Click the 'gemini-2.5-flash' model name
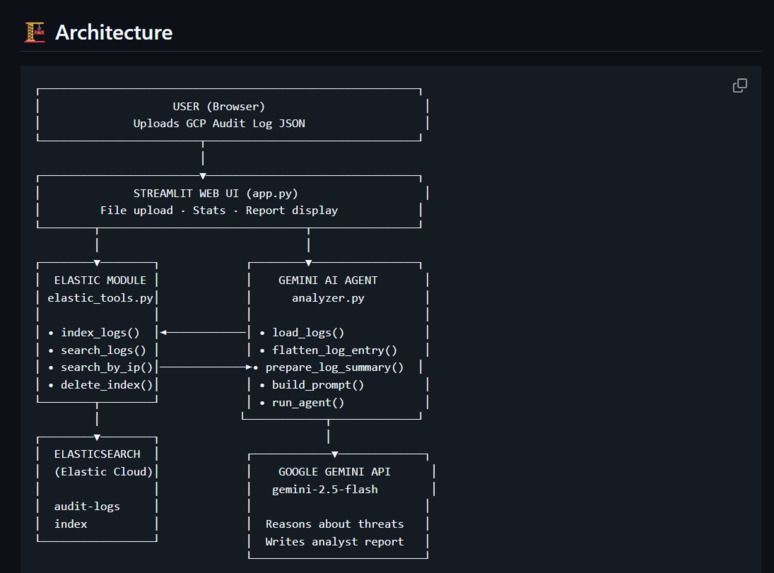Screen dimensions: 774x573 [x=325, y=490]
